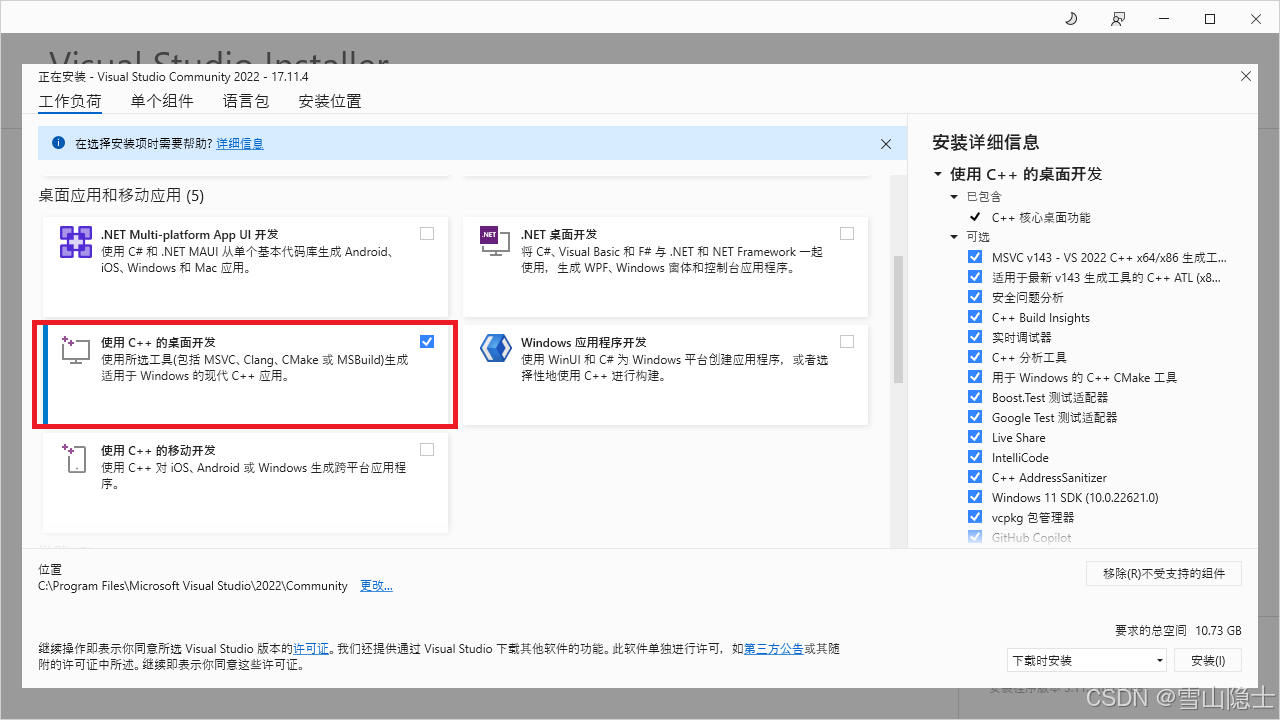Check the 使用 C++ 的移动开发 workload checkbox
Viewport: 1280px width, 720px height.
click(427, 450)
